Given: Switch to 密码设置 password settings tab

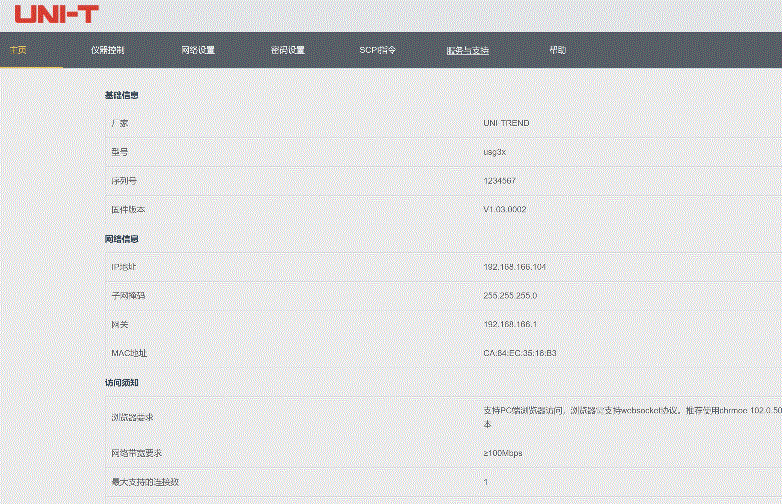Looking at the screenshot, I should pyautogui.click(x=287, y=50).
